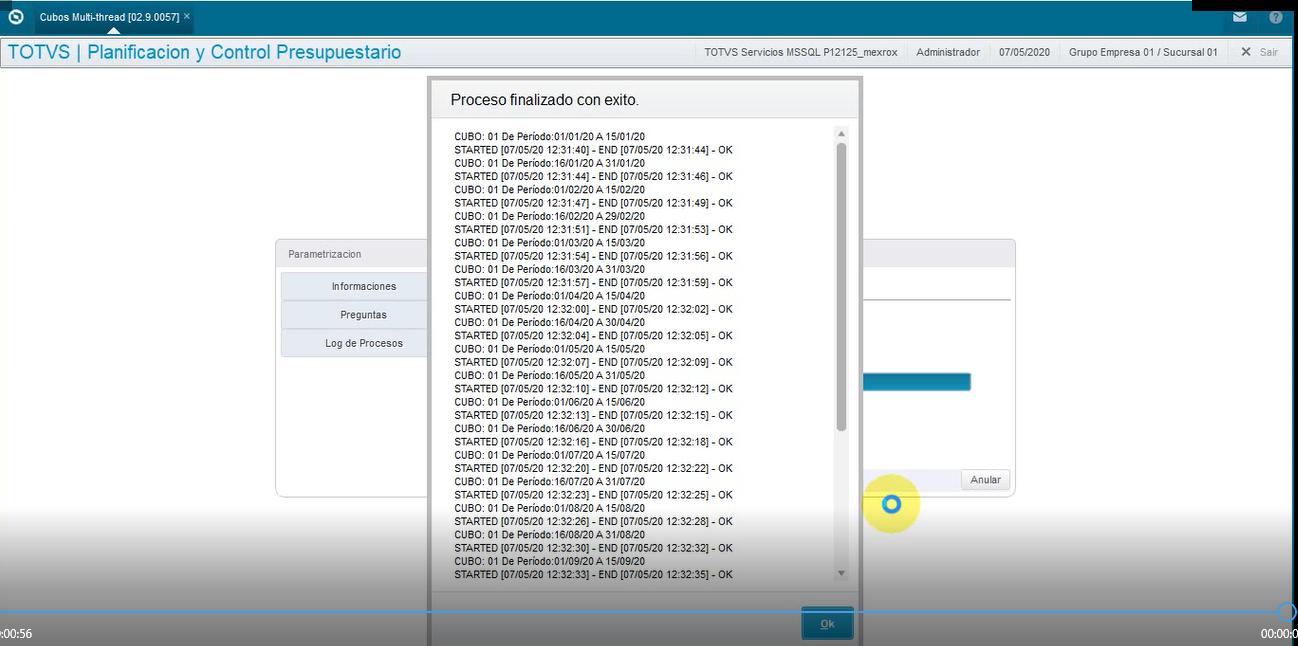
Task: Click the video timeline end handle
Action: click(1287, 612)
